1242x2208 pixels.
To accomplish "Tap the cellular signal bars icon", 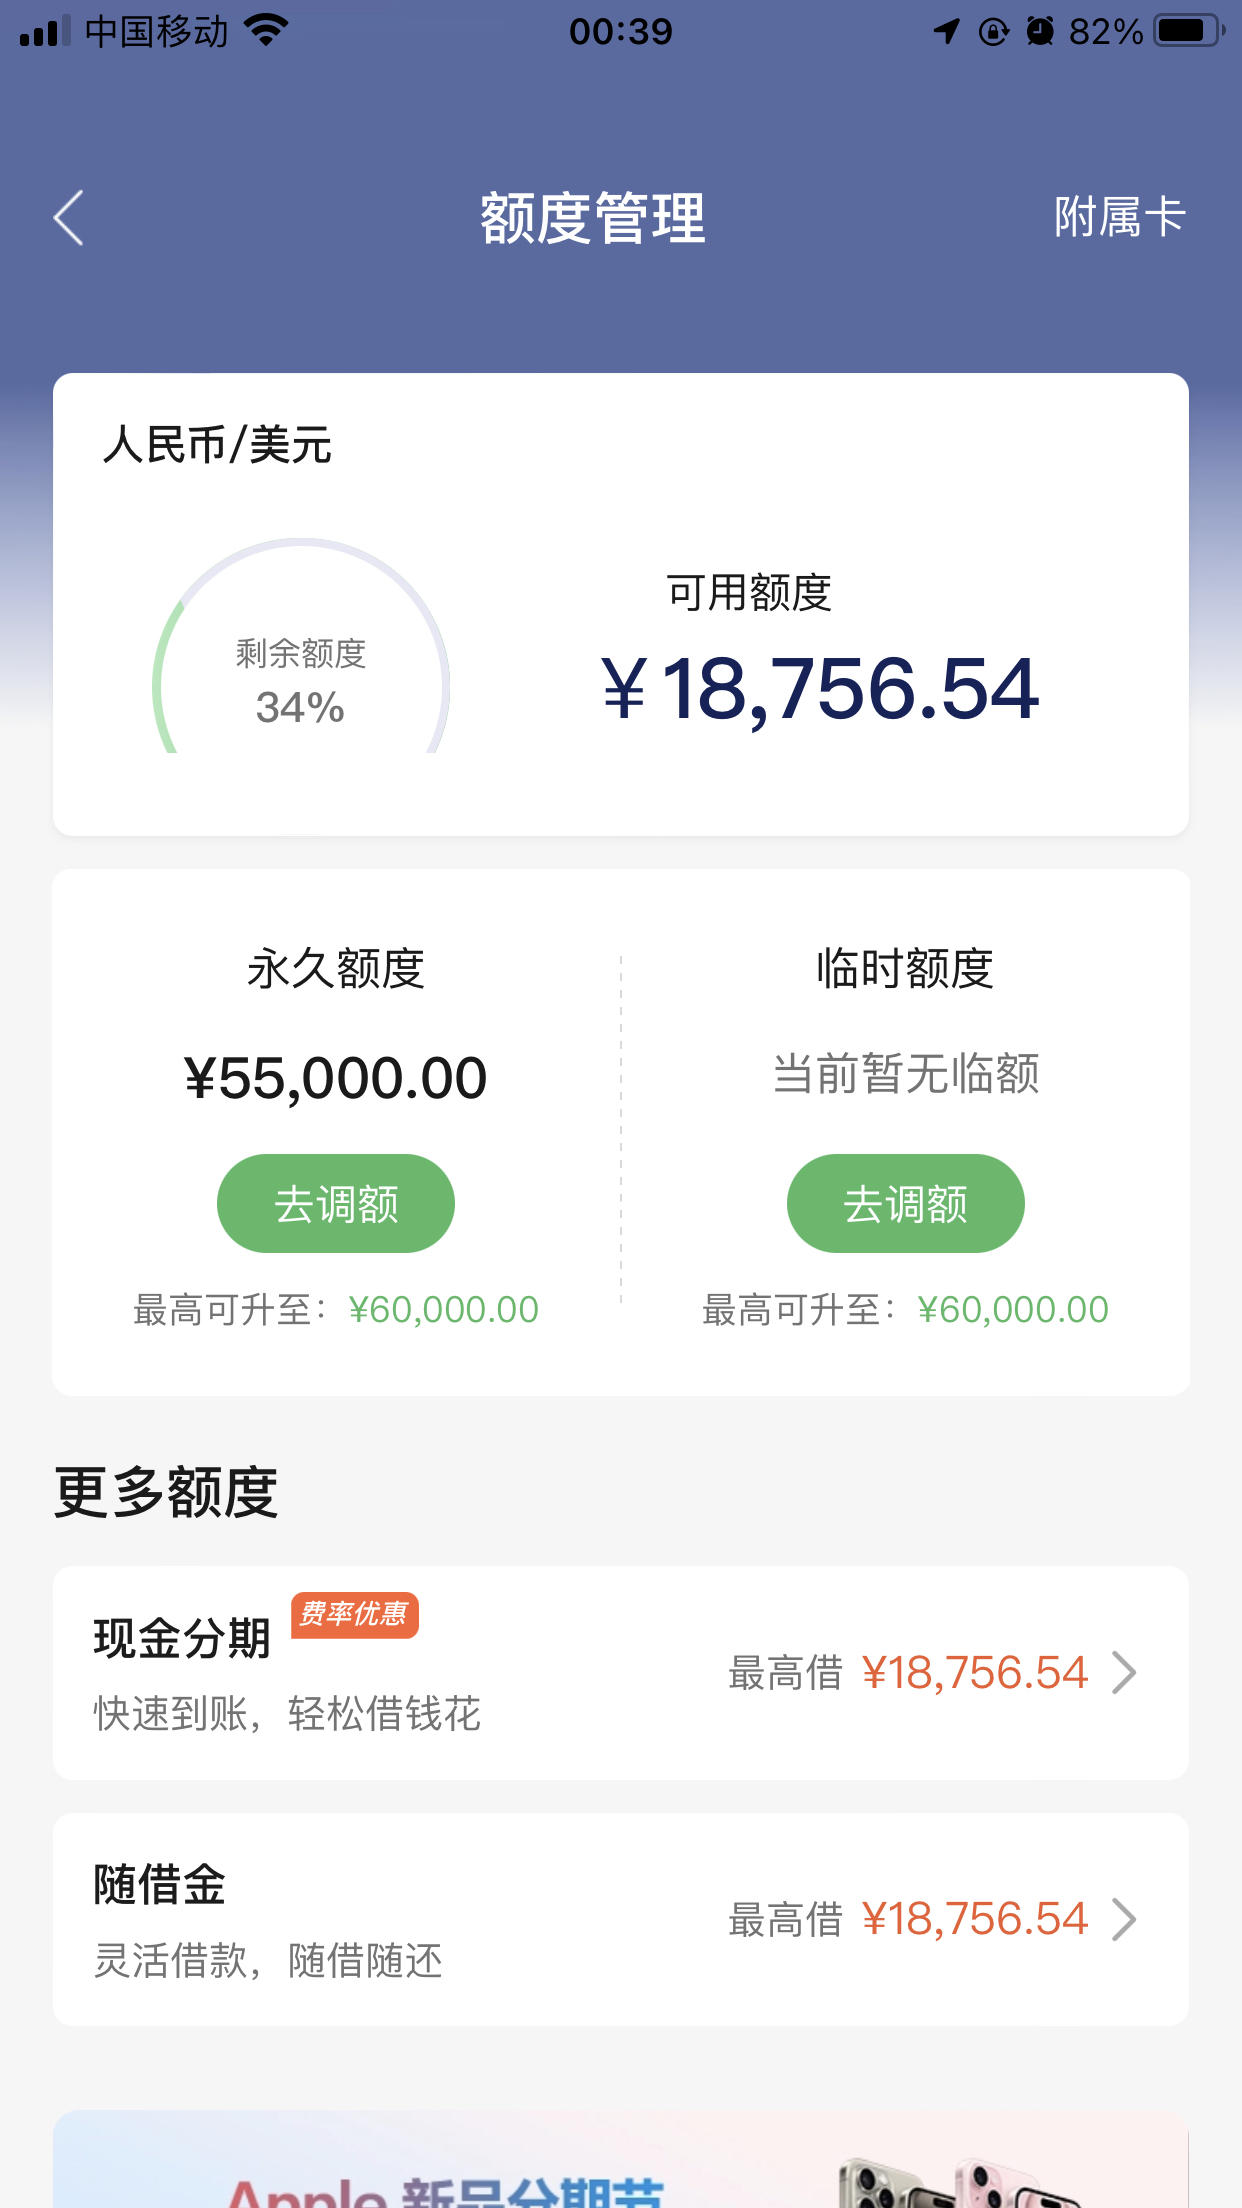I will tap(45, 31).
